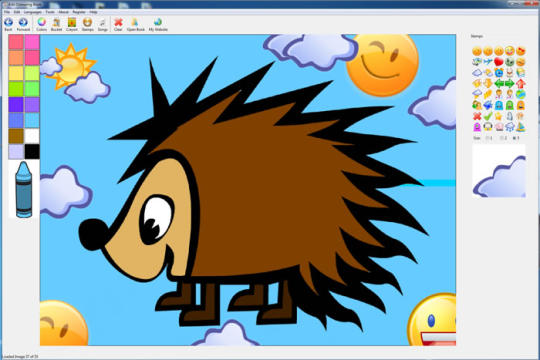Clear the drawing with red X toolbar icon
The height and width of the screenshot is (360, 540).
[118, 24]
